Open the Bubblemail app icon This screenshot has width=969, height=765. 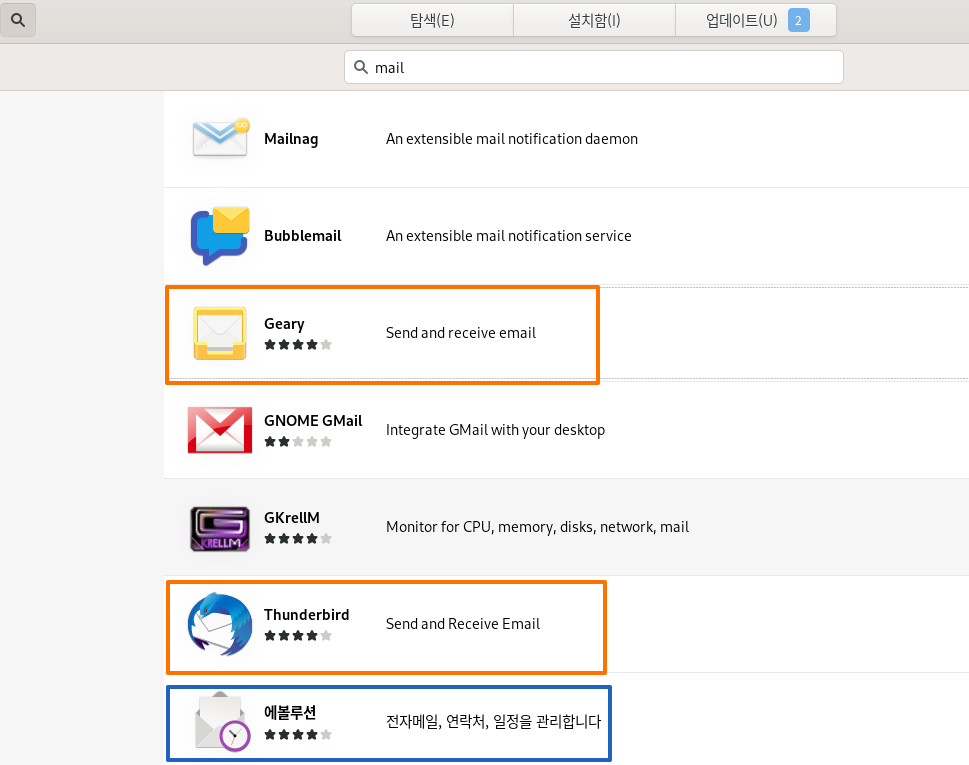(x=220, y=236)
